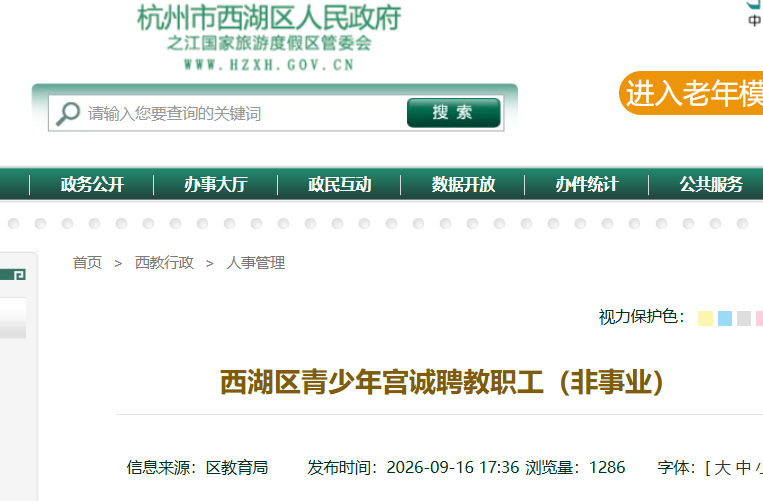
Task: Click the publish time 2026-09-16 17:36
Action: point(453,467)
